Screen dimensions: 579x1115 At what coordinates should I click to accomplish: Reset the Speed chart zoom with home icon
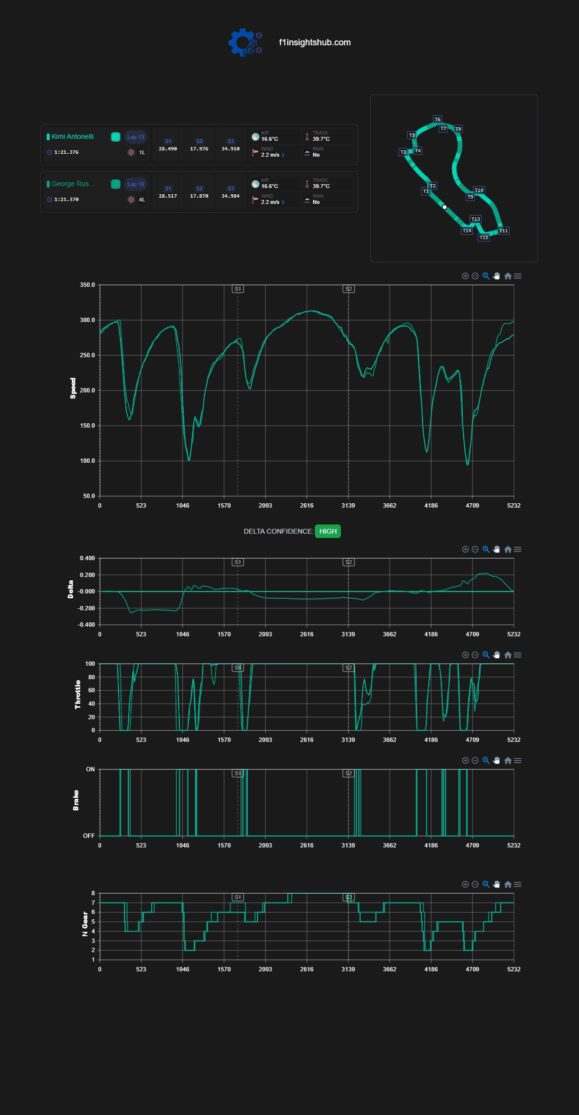[x=508, y=276]
